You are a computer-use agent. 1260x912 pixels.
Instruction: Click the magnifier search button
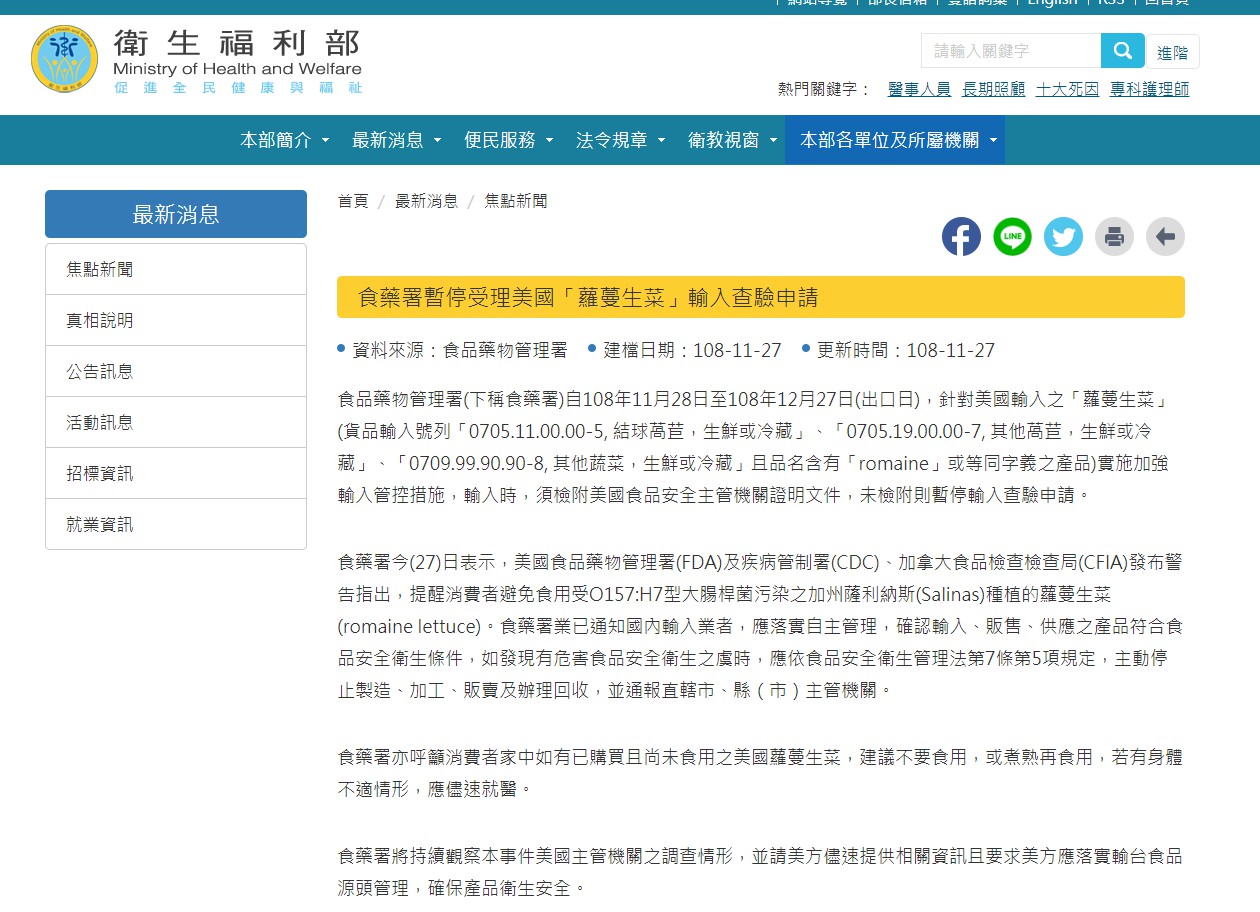(x=1123, y=51)
